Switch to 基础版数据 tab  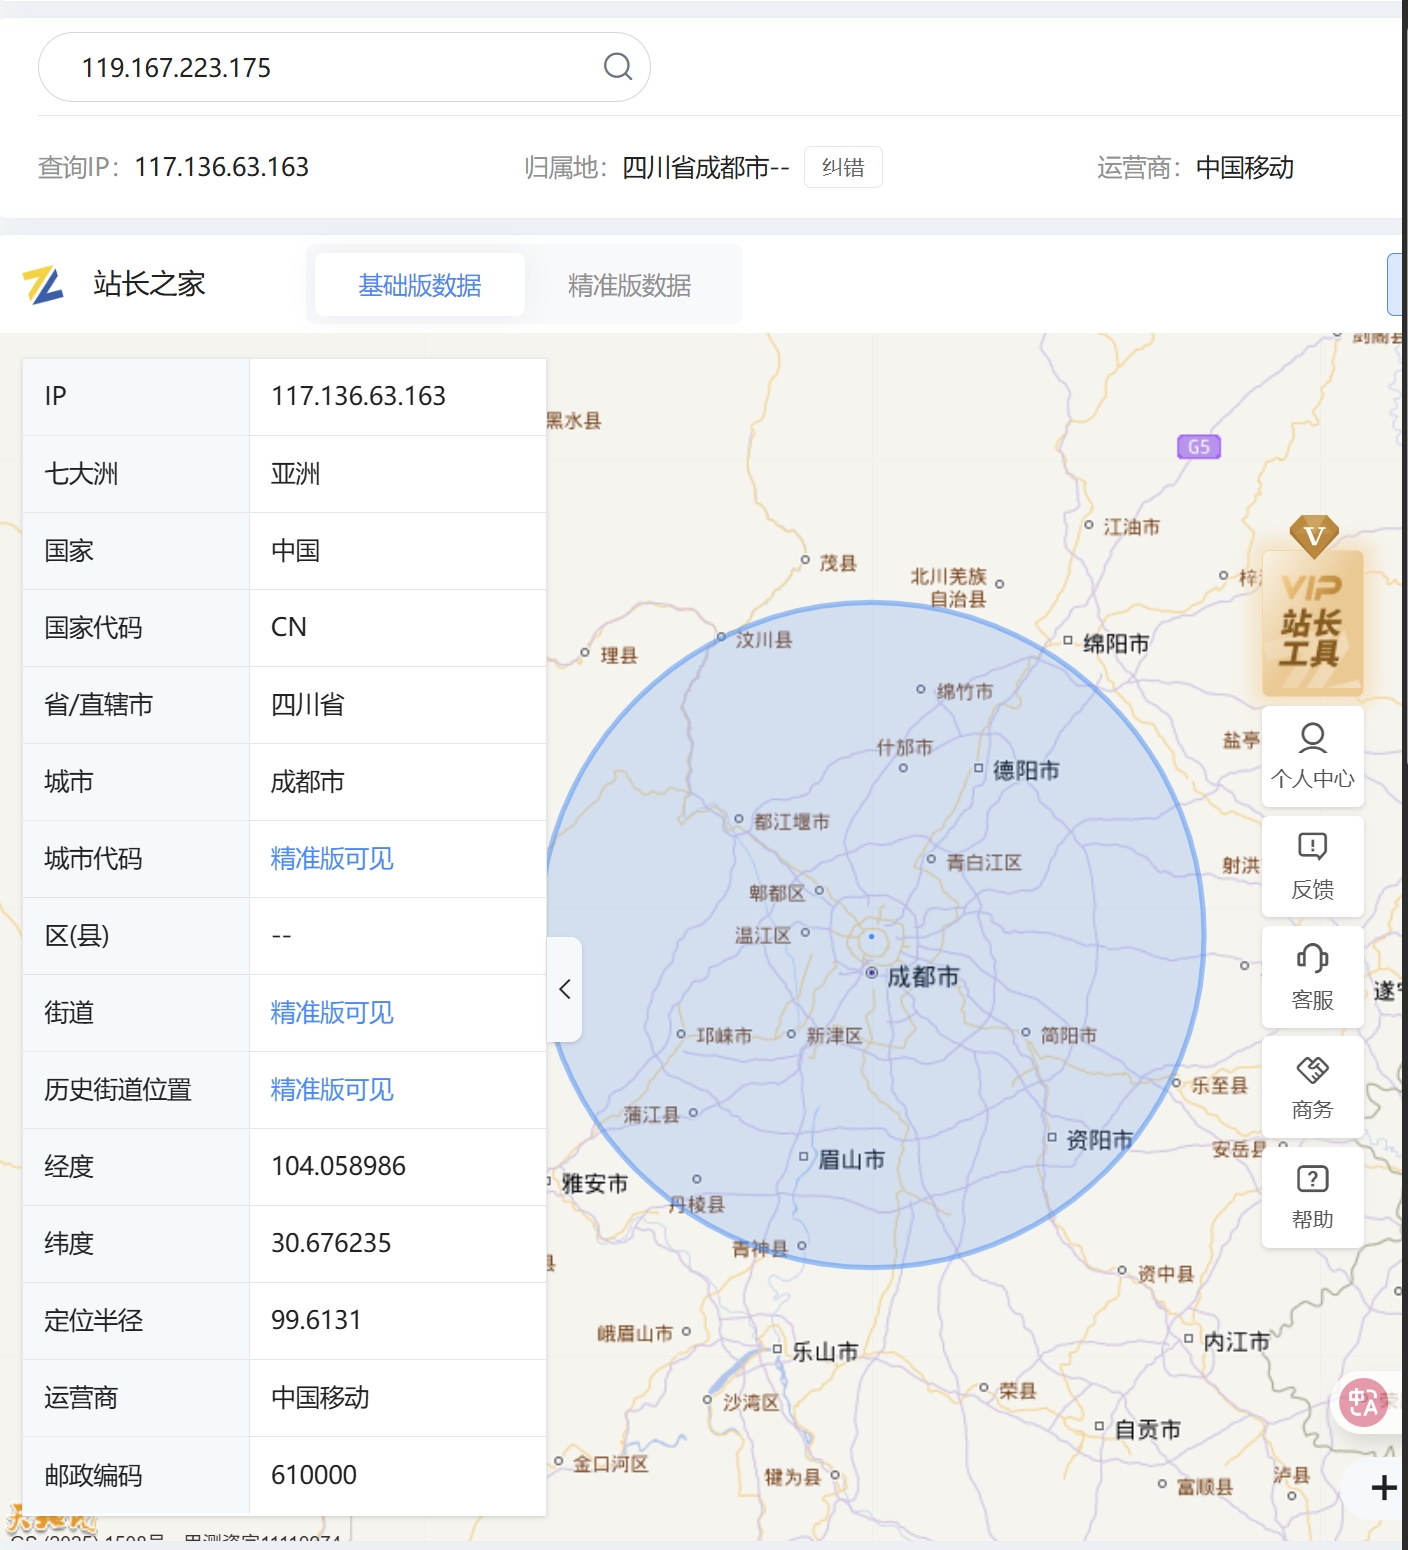(420, 285)
